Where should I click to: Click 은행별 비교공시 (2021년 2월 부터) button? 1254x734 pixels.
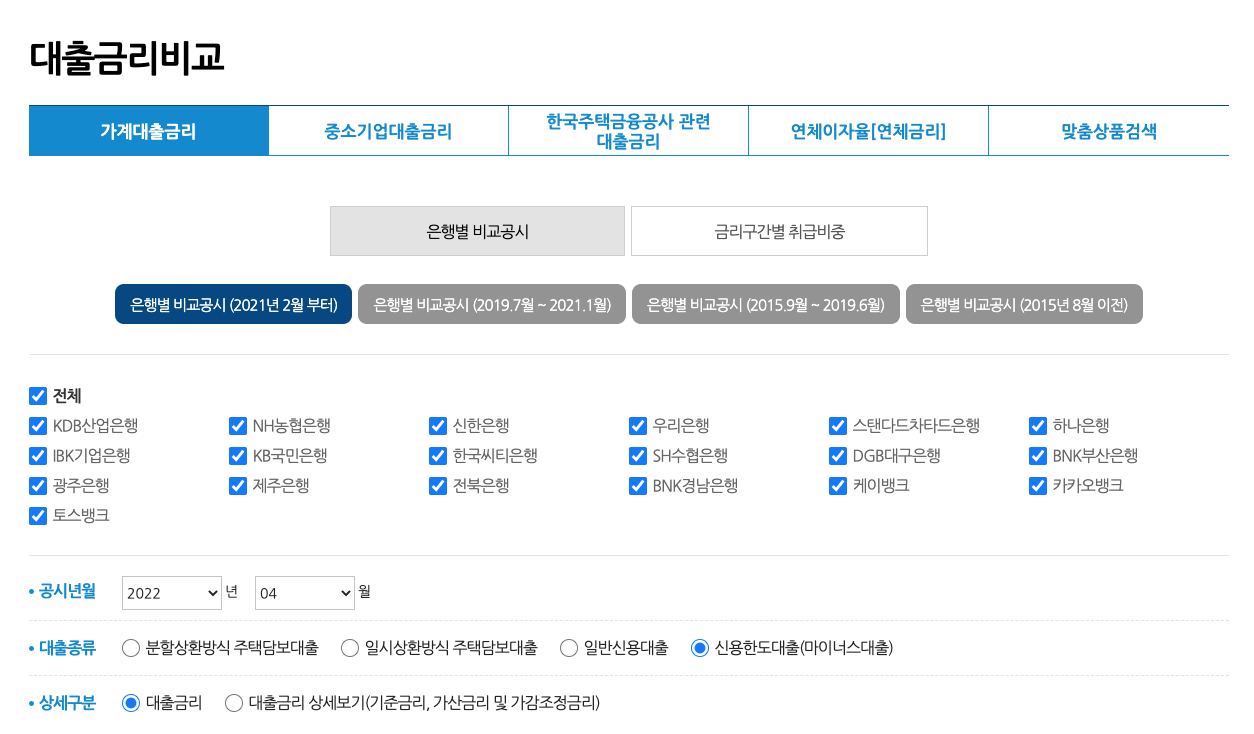click(x=233, y=304)
